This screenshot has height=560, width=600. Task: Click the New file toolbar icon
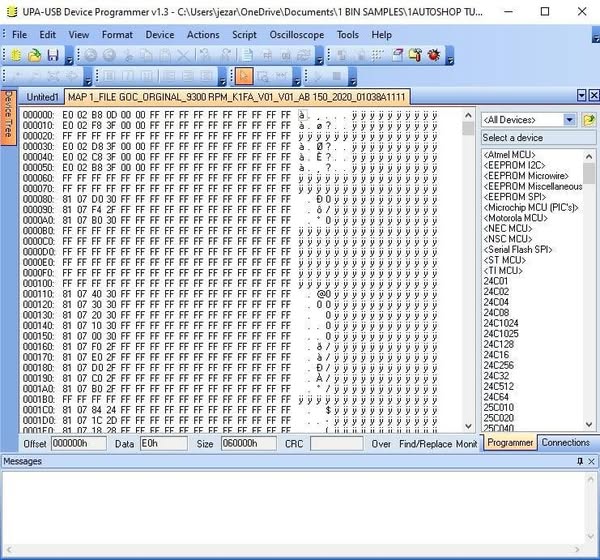(17, 55)
